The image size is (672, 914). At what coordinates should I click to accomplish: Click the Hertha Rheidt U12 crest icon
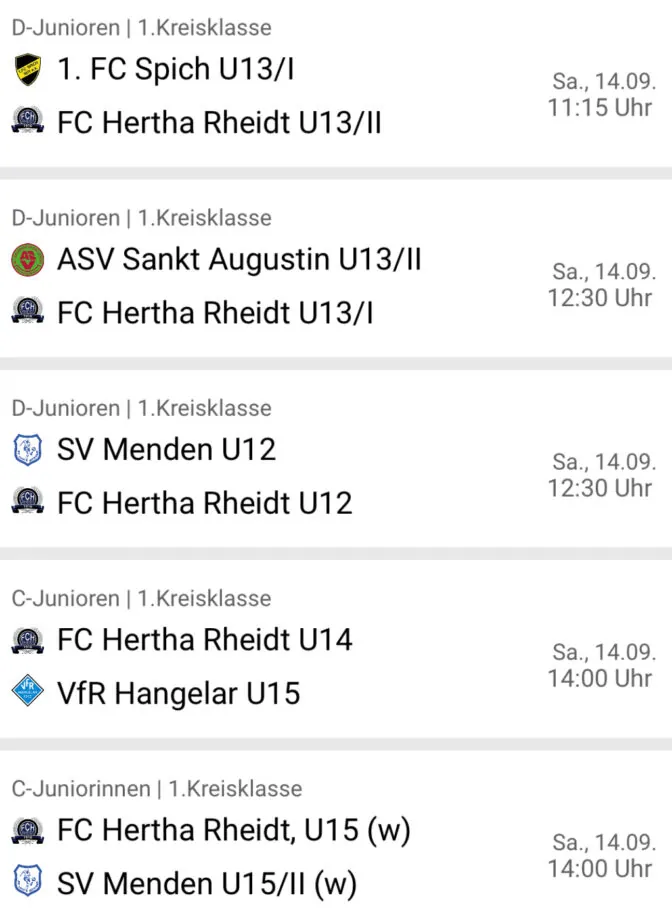coord(27,501)
